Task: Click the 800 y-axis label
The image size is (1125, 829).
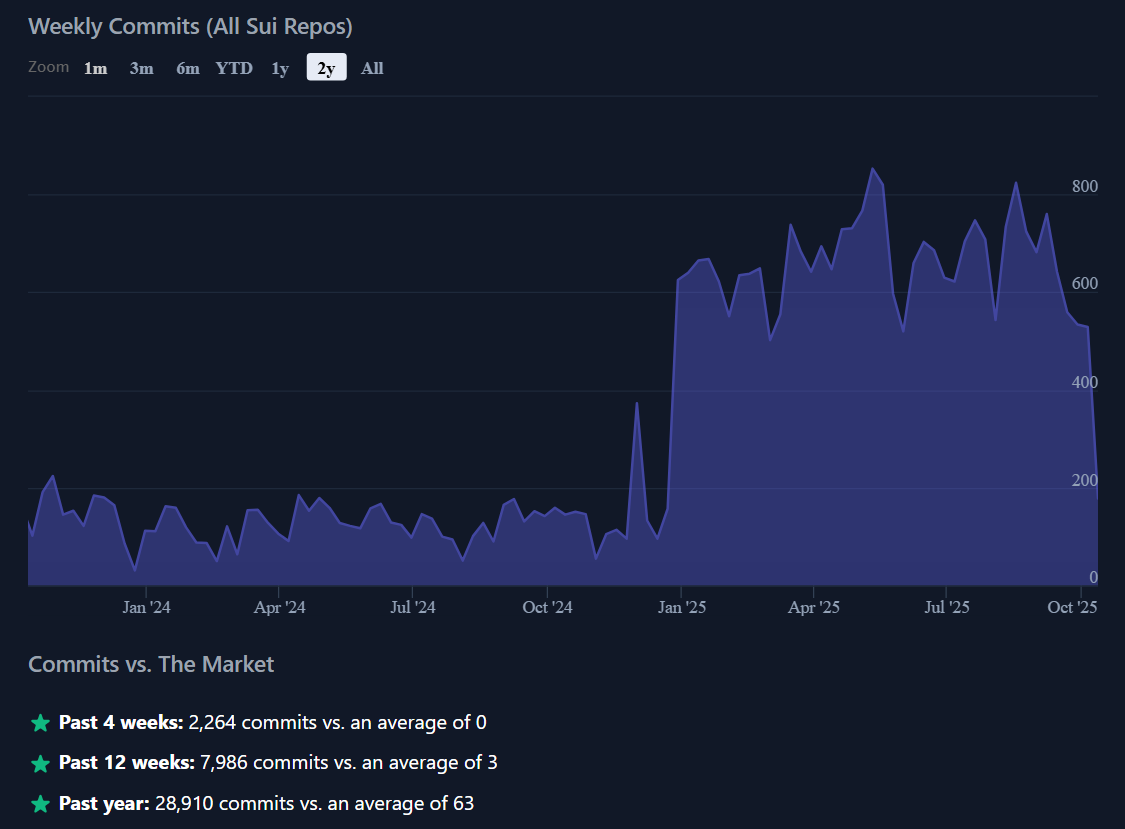Action: 1084,187
